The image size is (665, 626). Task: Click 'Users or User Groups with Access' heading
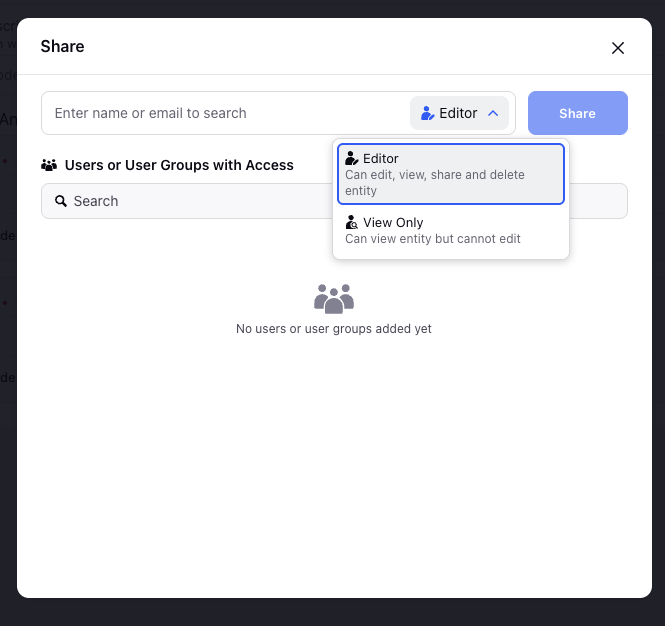(179, 165)
